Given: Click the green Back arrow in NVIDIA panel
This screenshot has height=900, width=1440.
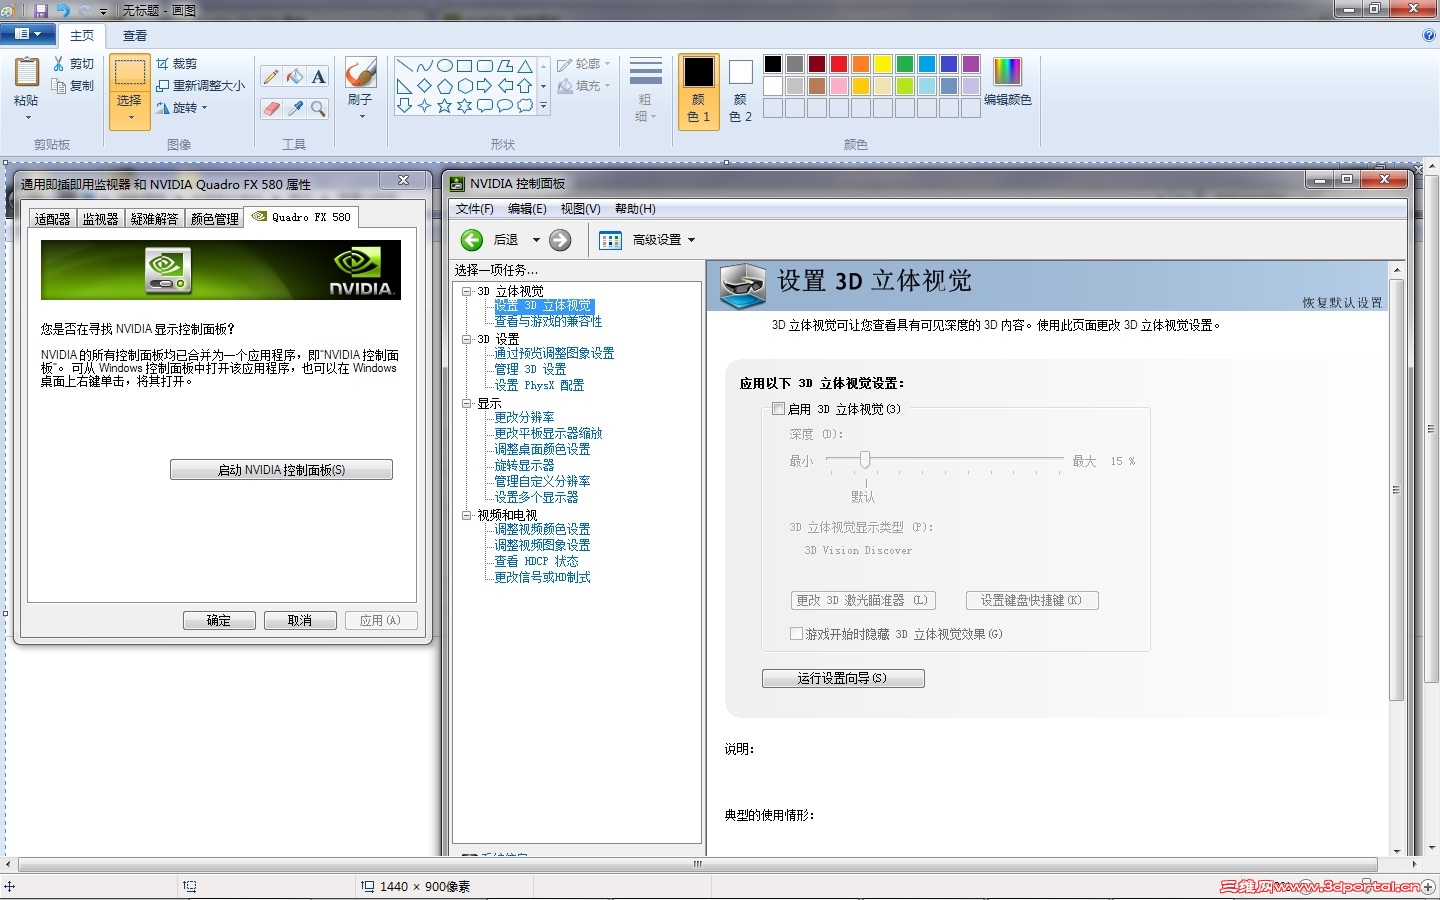Looking at the screenshot, I should 472,240.
